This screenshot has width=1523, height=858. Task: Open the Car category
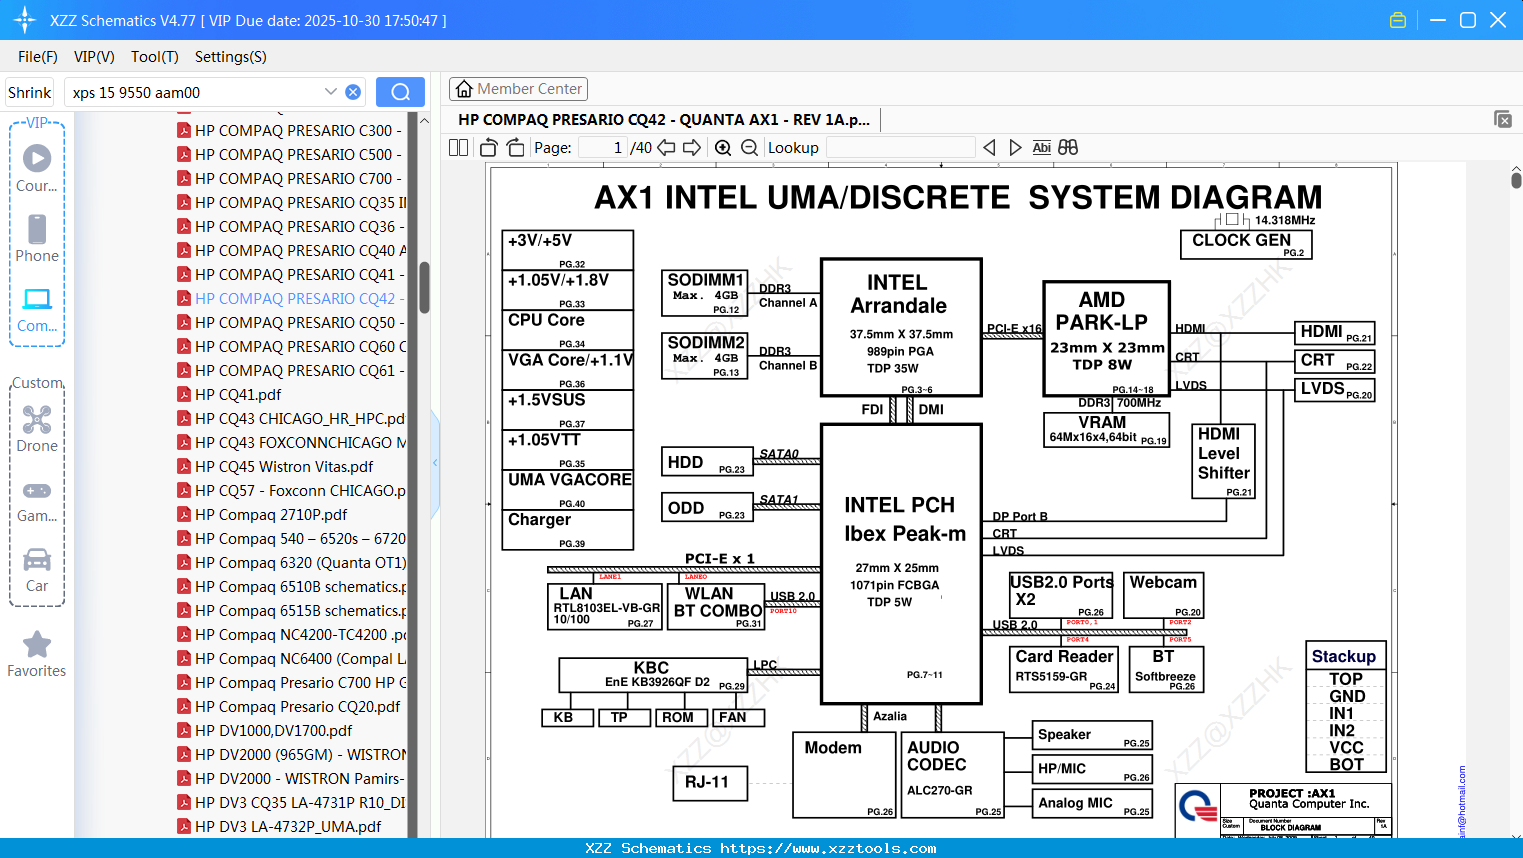[37, 570]
